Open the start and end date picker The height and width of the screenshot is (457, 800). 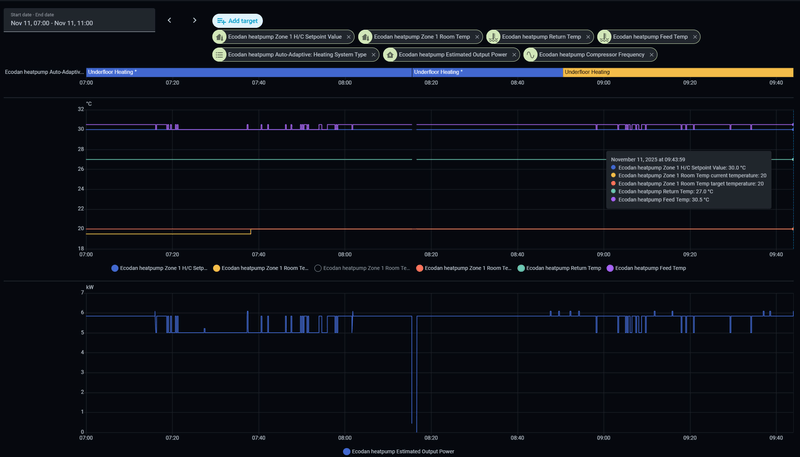[79, 20]
